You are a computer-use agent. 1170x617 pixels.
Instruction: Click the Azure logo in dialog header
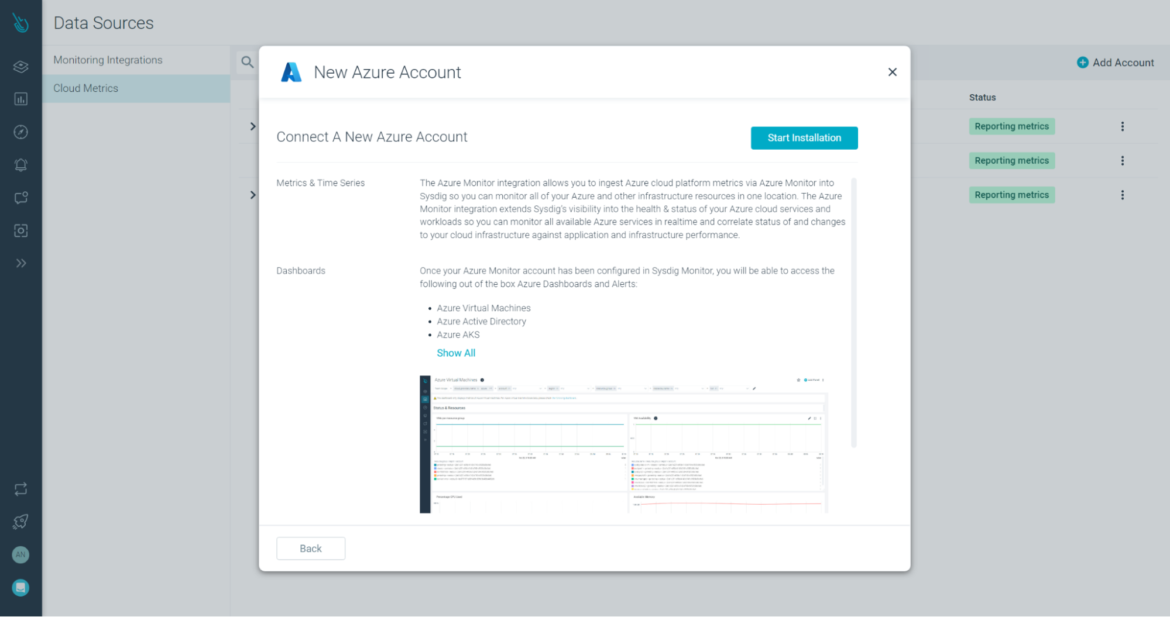(x=291, y=71)
